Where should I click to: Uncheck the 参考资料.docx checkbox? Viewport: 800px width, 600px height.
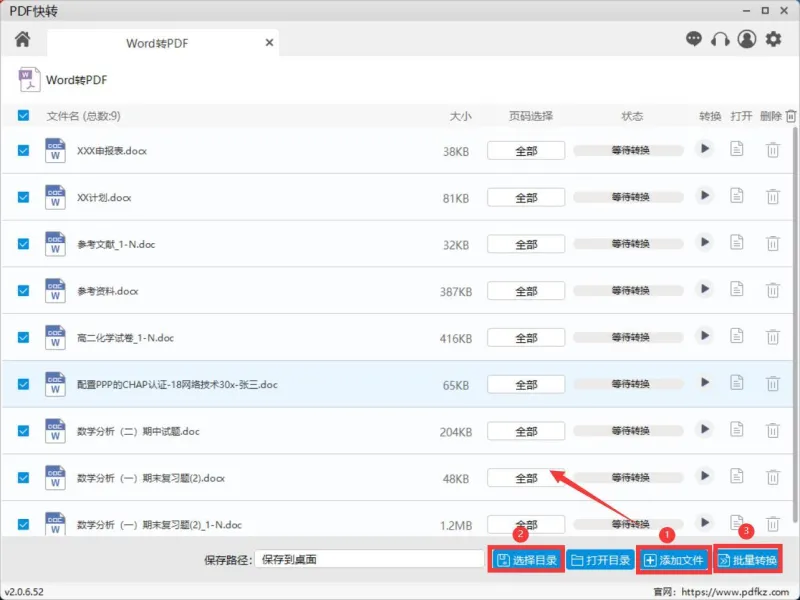(23, 290)
